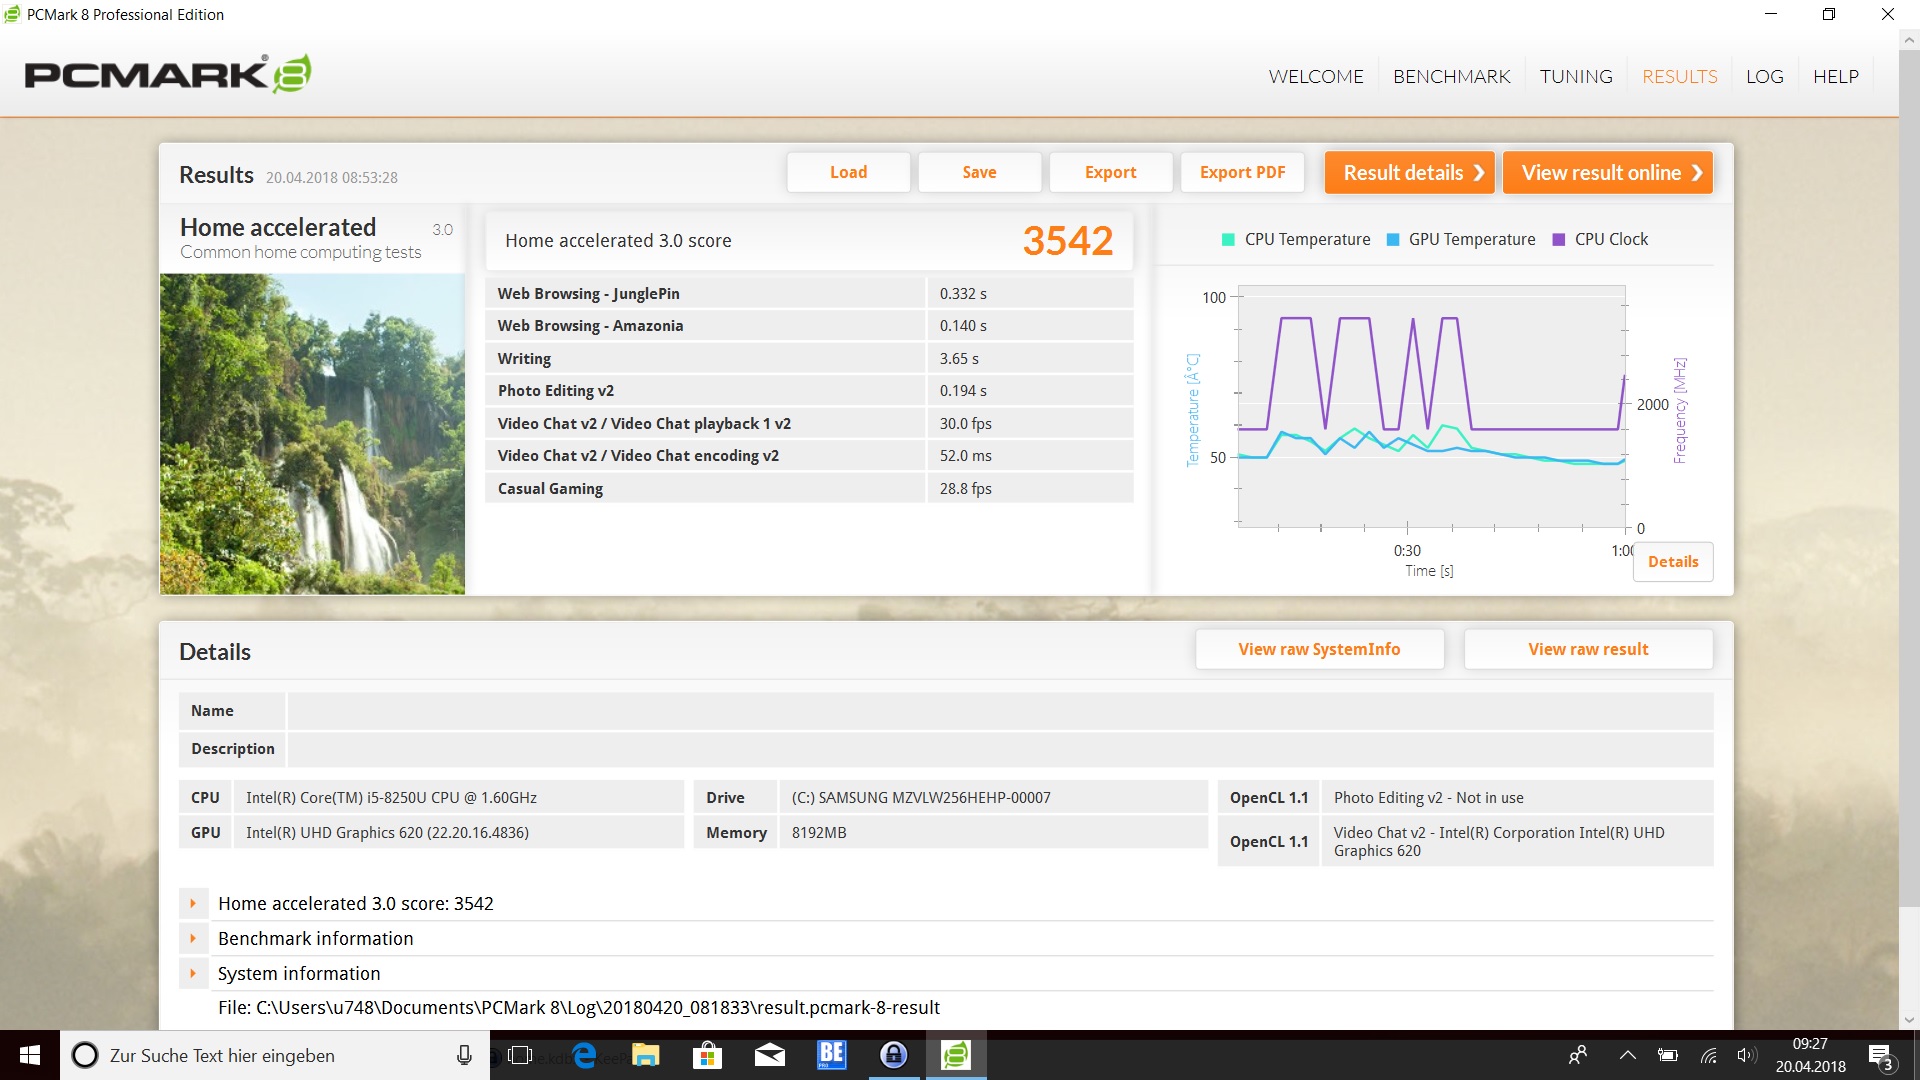Toggle the CPU Clock legend swatch
The width and height of the screenshot is (1920, 1080).
click(x=1558, y=239)
